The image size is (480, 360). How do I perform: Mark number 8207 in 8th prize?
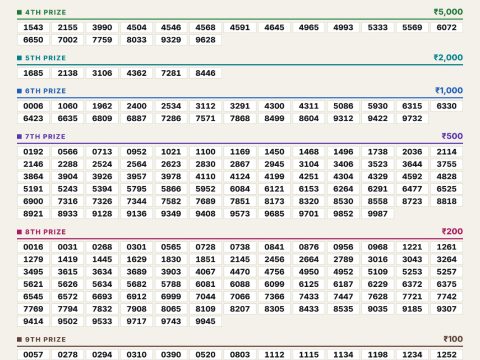click(x=240, y=309)
